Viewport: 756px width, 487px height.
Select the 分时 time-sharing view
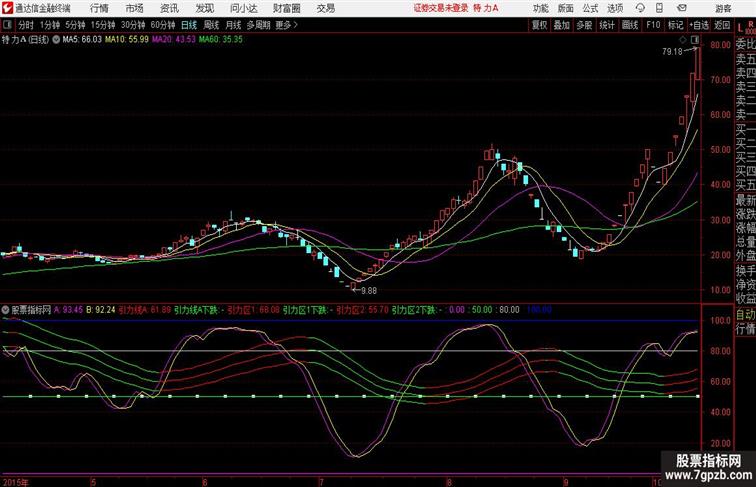pyautogui.click(x=25, y=25)
